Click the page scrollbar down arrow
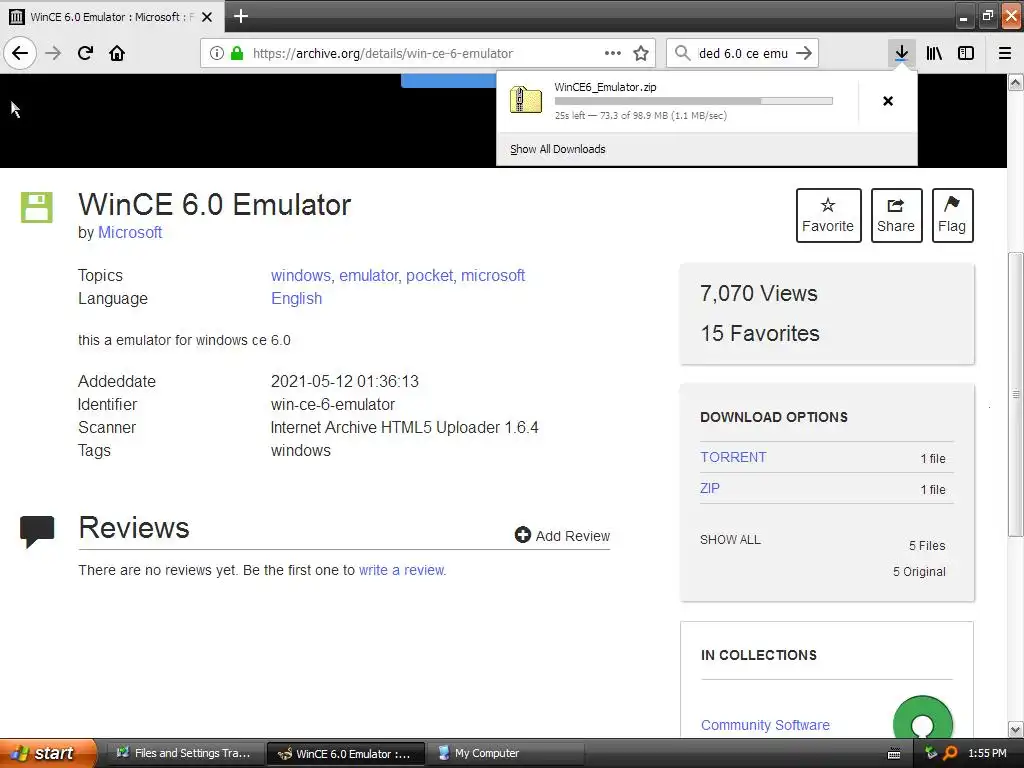Image resolution: width=1024 pixels, height=768 pixels. click(1016, 729)
